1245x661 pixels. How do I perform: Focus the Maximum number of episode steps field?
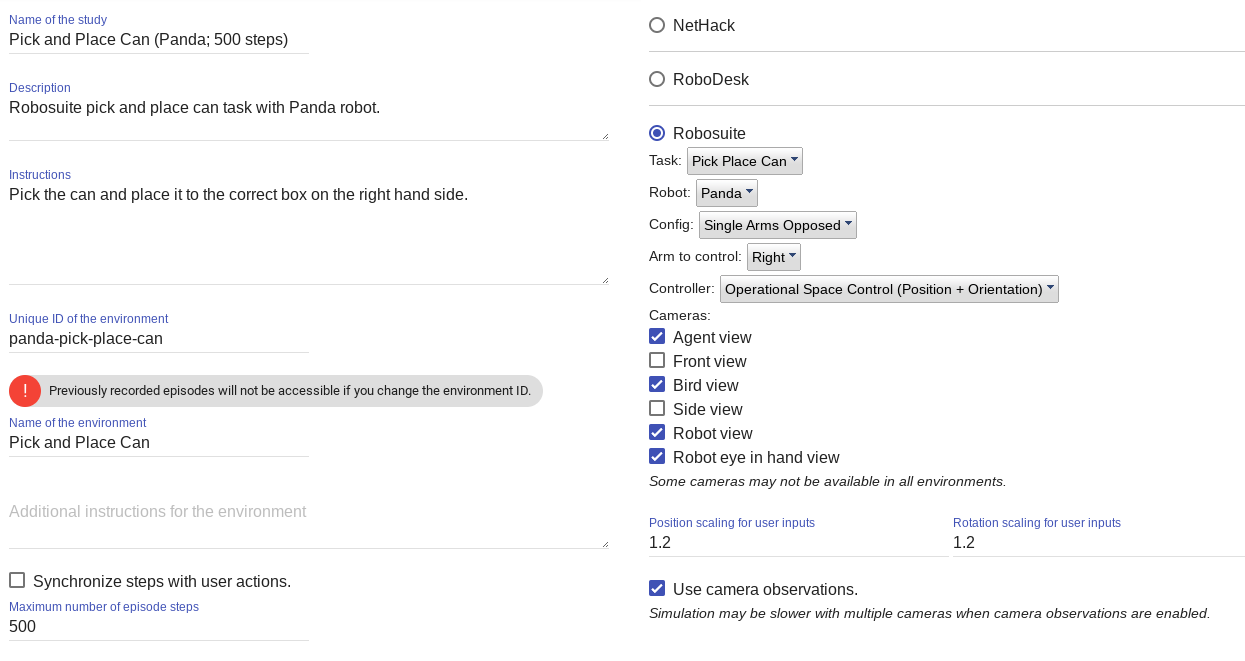click(158, 627)
